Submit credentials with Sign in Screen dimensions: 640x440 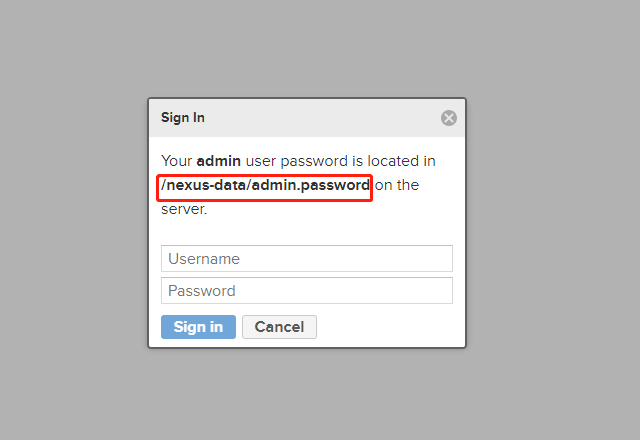pyautogui.click(x=198, y=327)
